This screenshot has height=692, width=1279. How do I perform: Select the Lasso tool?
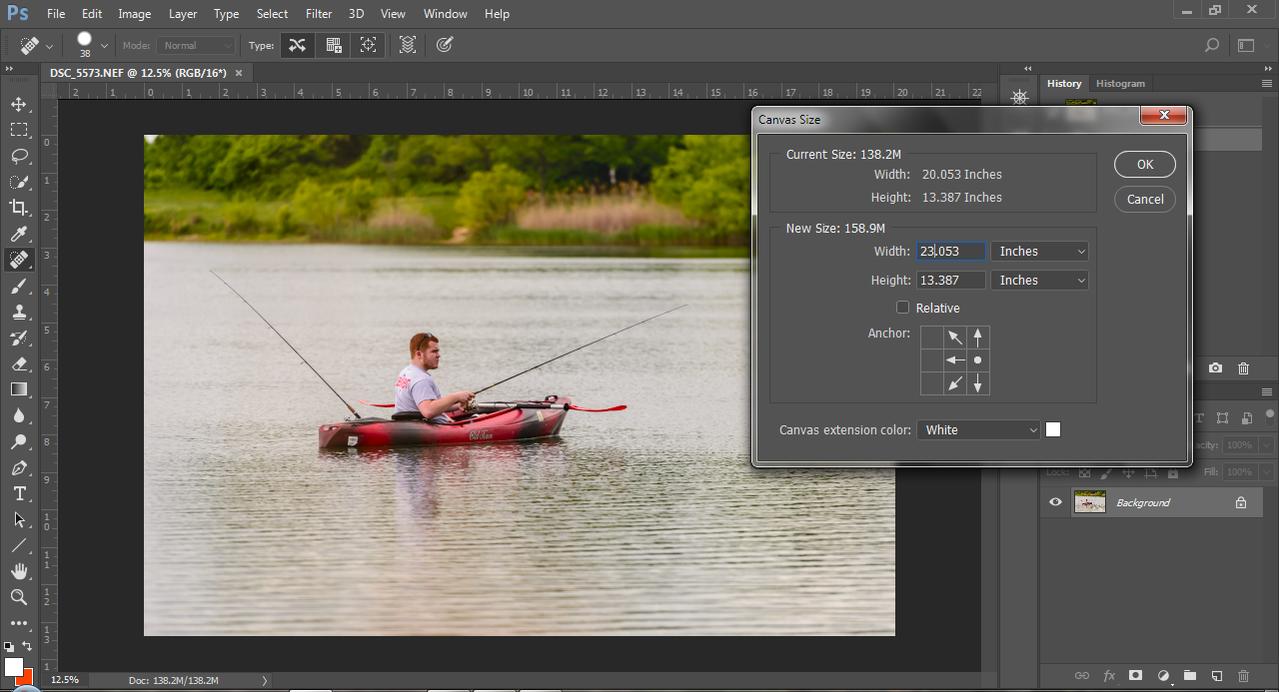pyautogui.click(x=19, y=156)
